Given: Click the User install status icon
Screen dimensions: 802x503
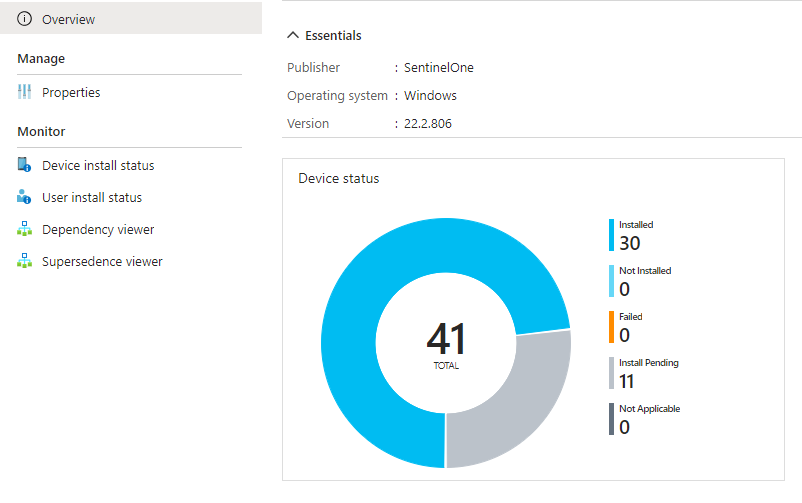Looking at the screenshot, I should click(x=25, y=198).
